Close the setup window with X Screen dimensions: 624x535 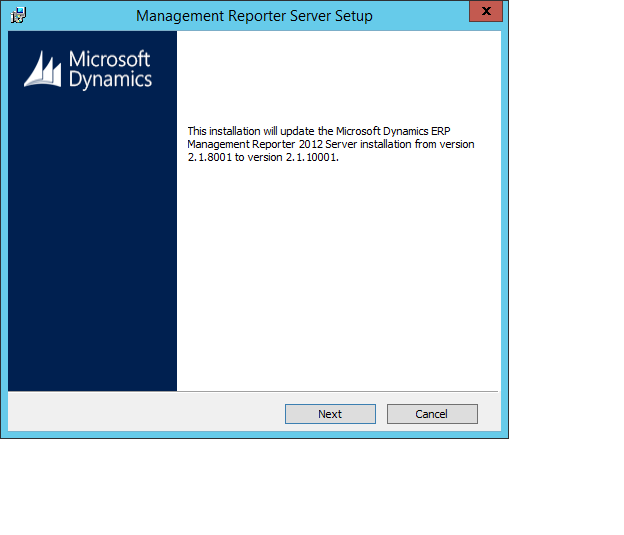click(x=486, y=11)
